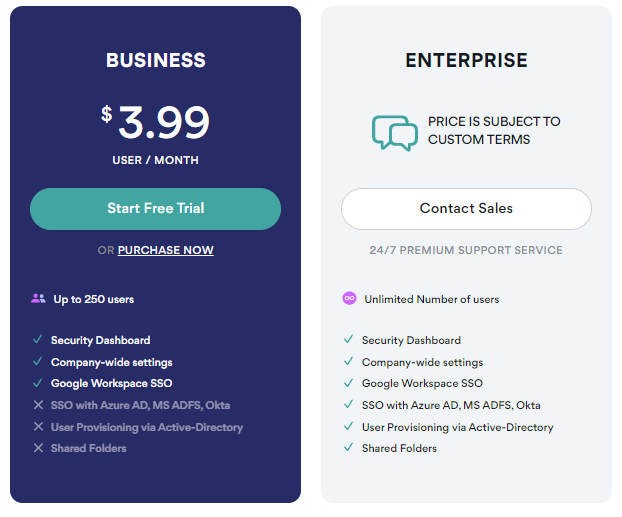This screenshot has height=517, width=622.
Task: Click Enterprise Shared Folders checkmark icon
Action: [348, 447]
